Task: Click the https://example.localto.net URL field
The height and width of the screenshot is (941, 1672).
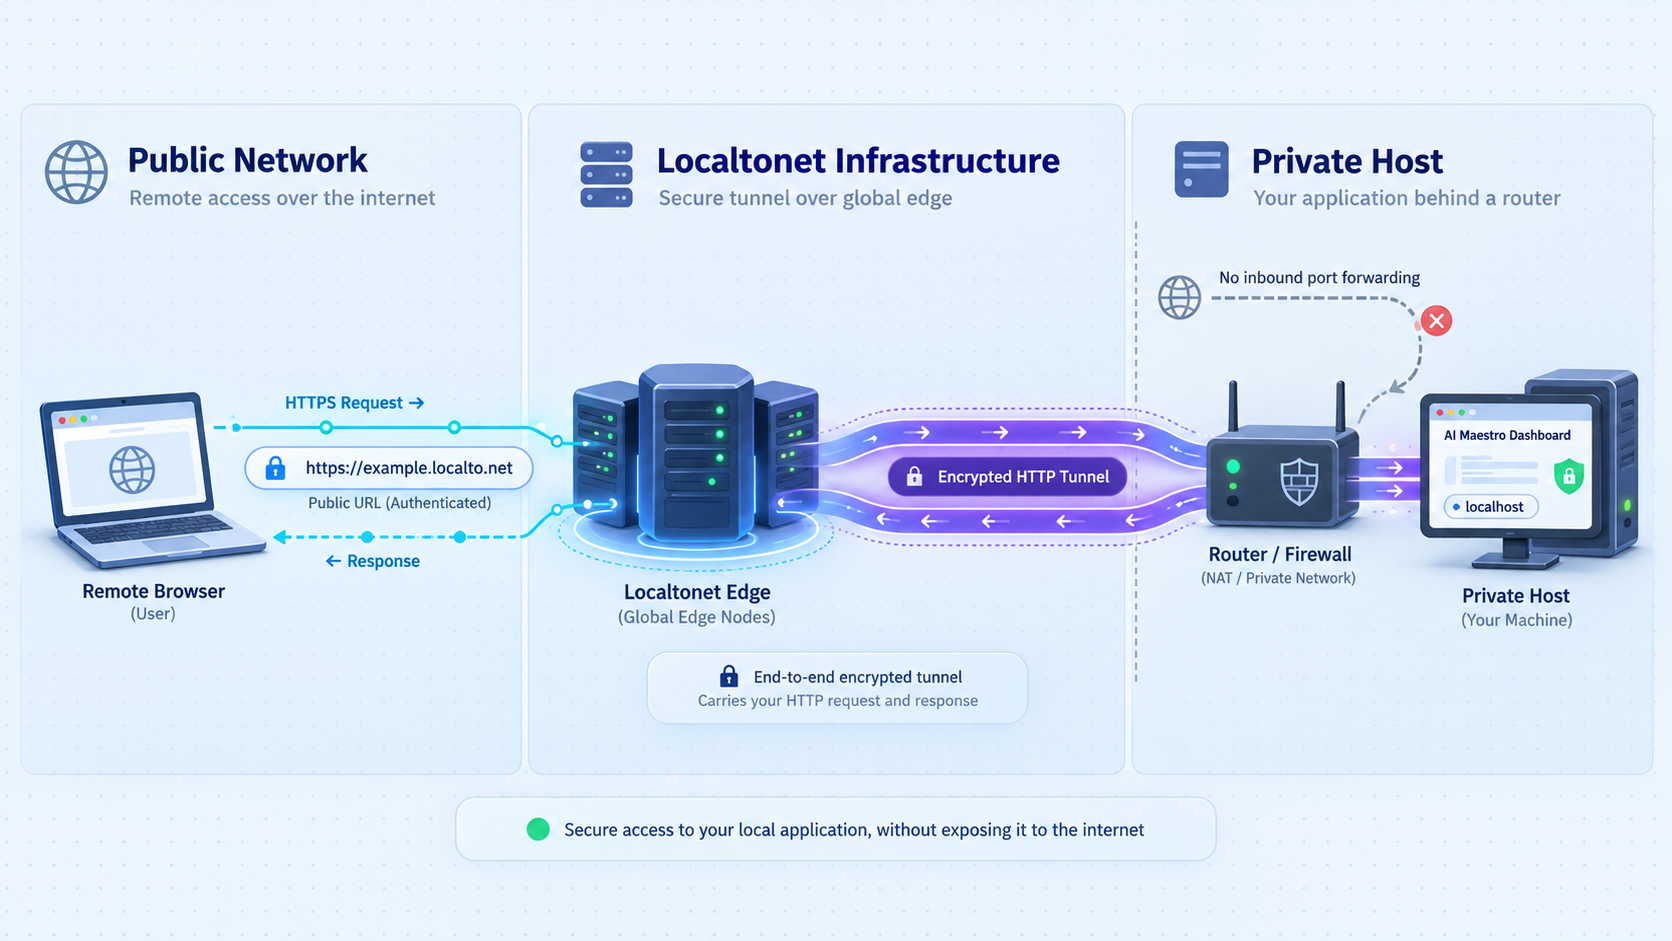Action: [x=389, y=468]
